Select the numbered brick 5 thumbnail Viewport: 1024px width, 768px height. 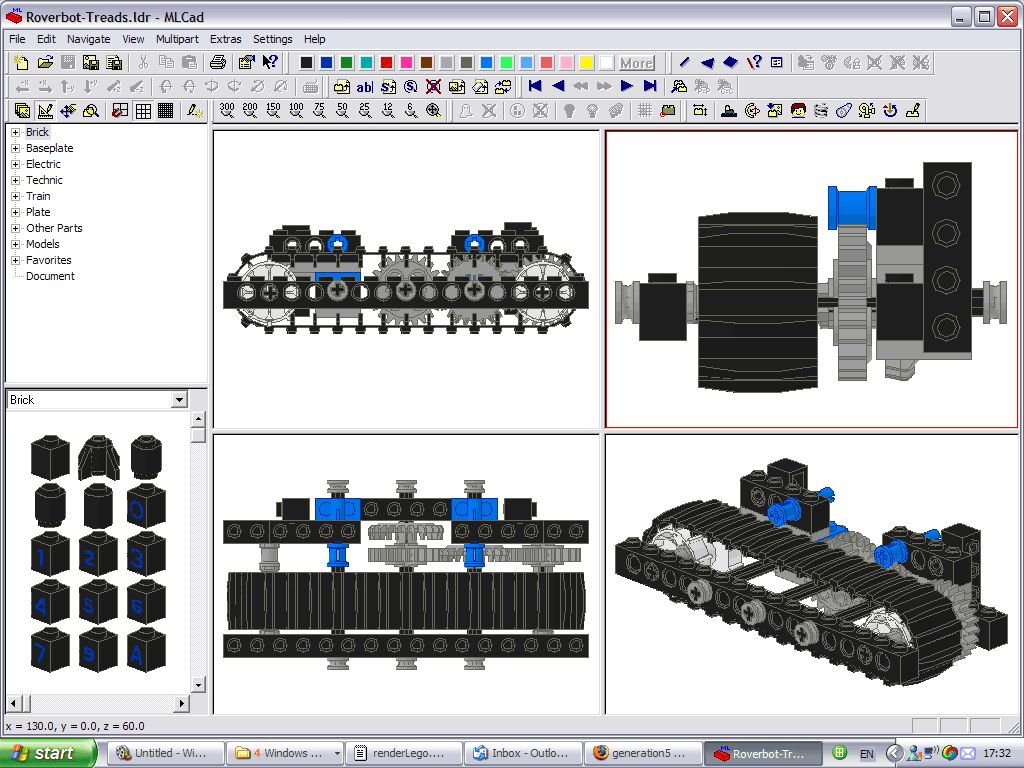[97, 603]
